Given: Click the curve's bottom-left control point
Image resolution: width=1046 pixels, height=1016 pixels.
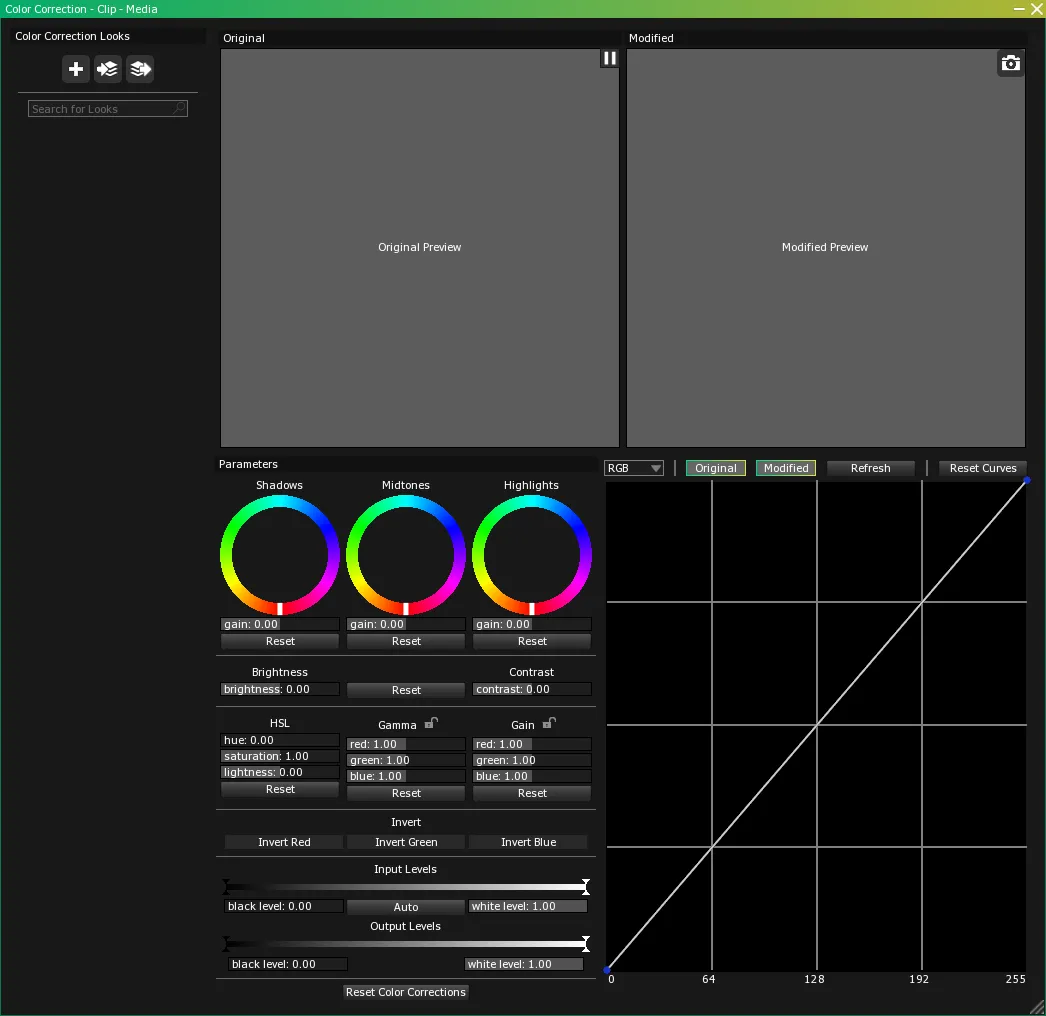Looking at the screenshot, I should tap(607, 970).
